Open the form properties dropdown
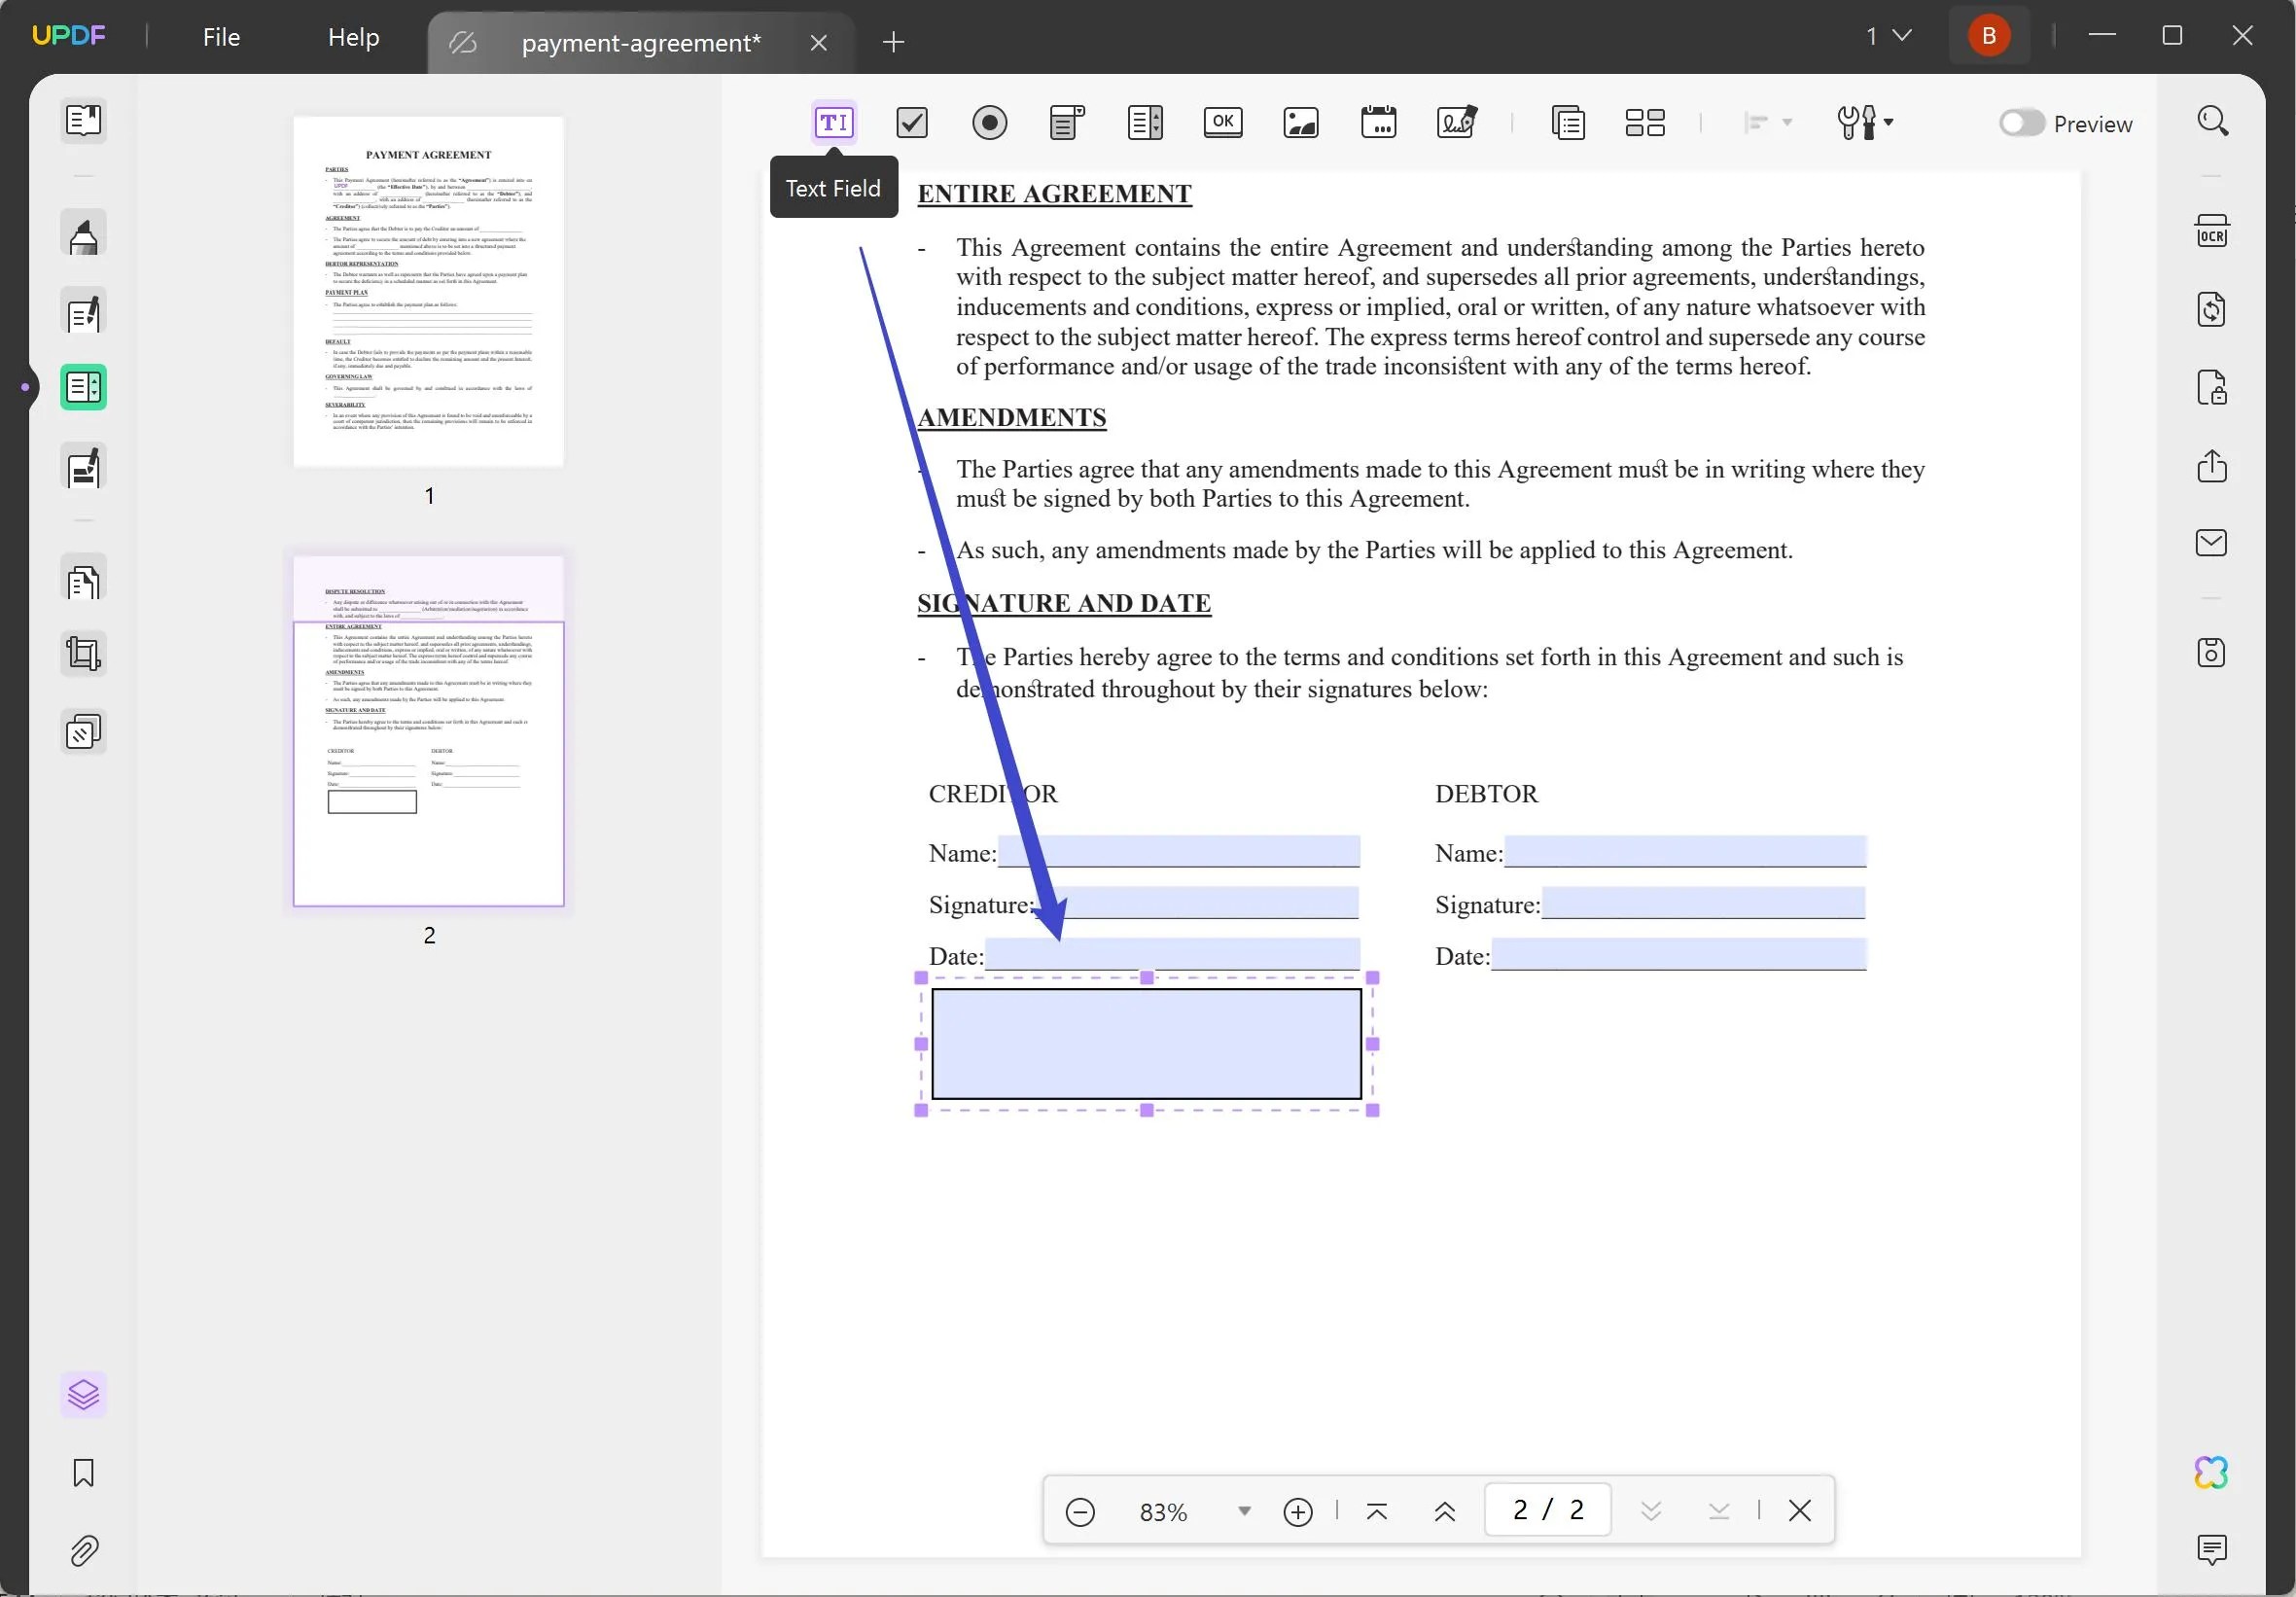 (1864, 122)
